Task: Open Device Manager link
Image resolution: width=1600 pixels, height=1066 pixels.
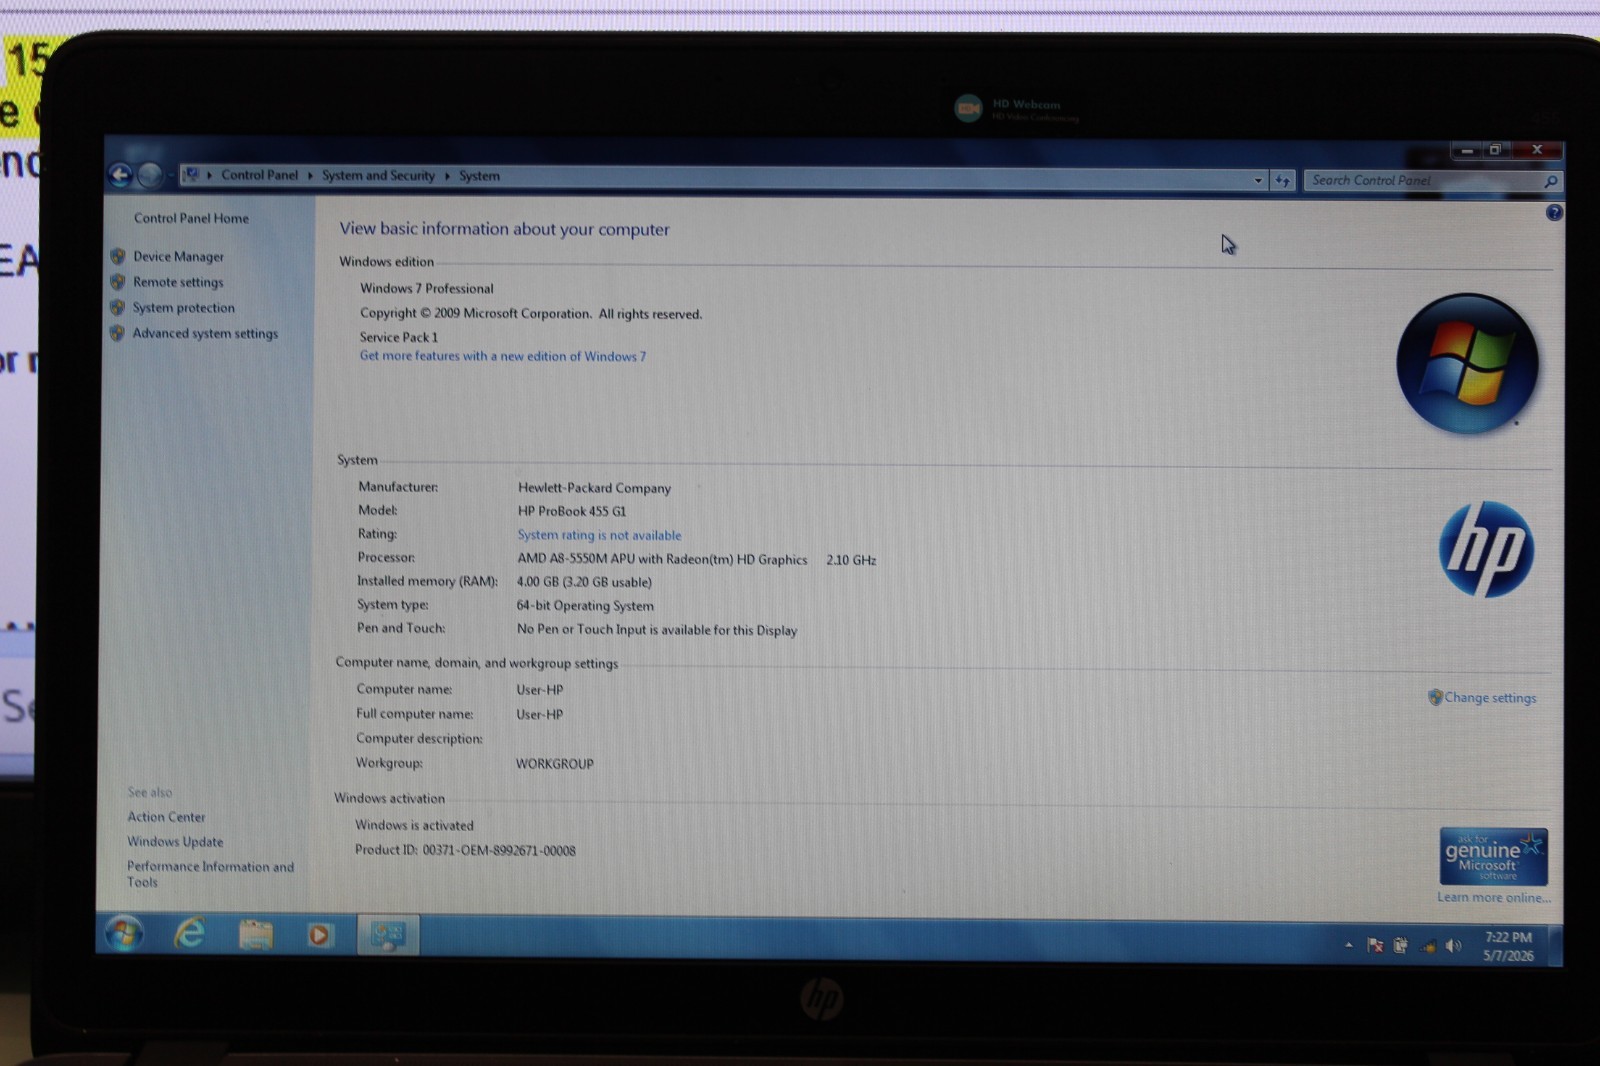Action: tap(178, 257)
